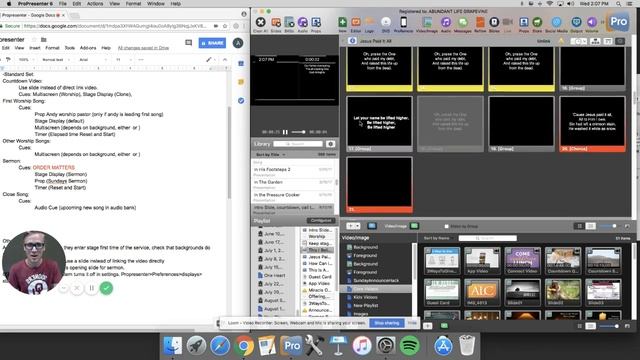Click the New presentation plus icon
The height and width of the screenshot is (360, 640).
(x=342, y=22)
